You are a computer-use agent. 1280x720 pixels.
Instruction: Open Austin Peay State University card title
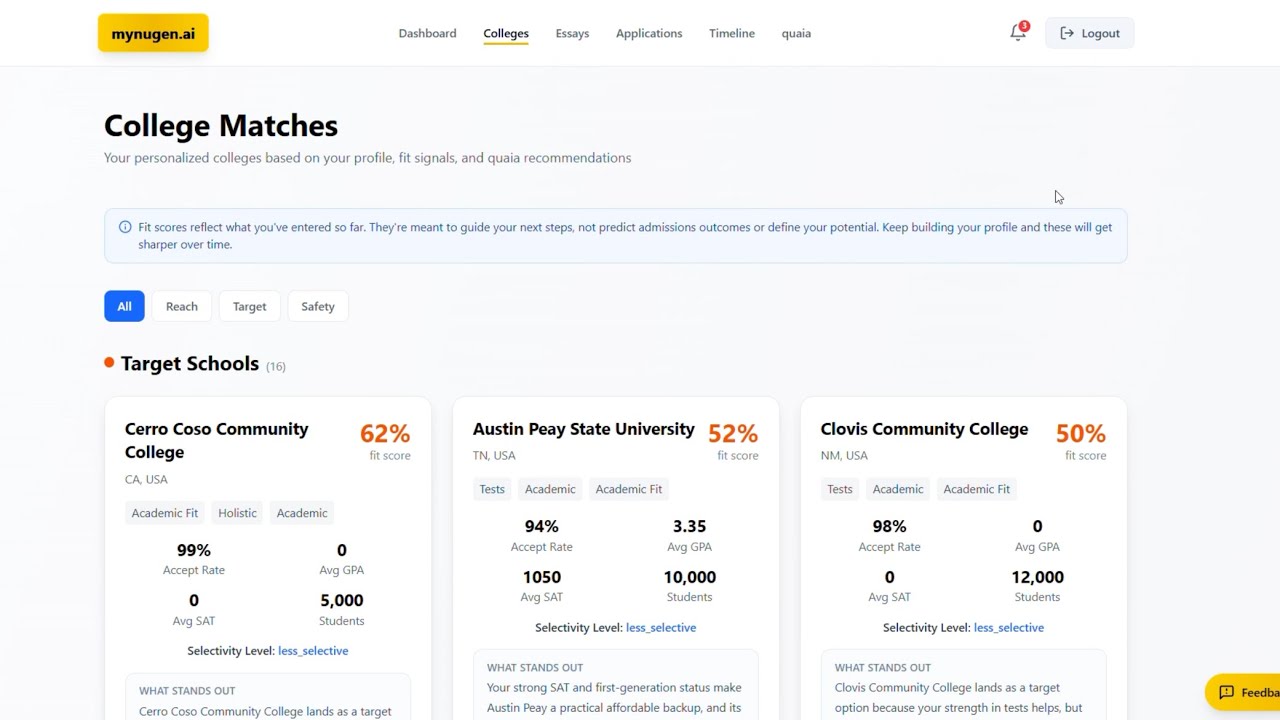pos(584,429)
